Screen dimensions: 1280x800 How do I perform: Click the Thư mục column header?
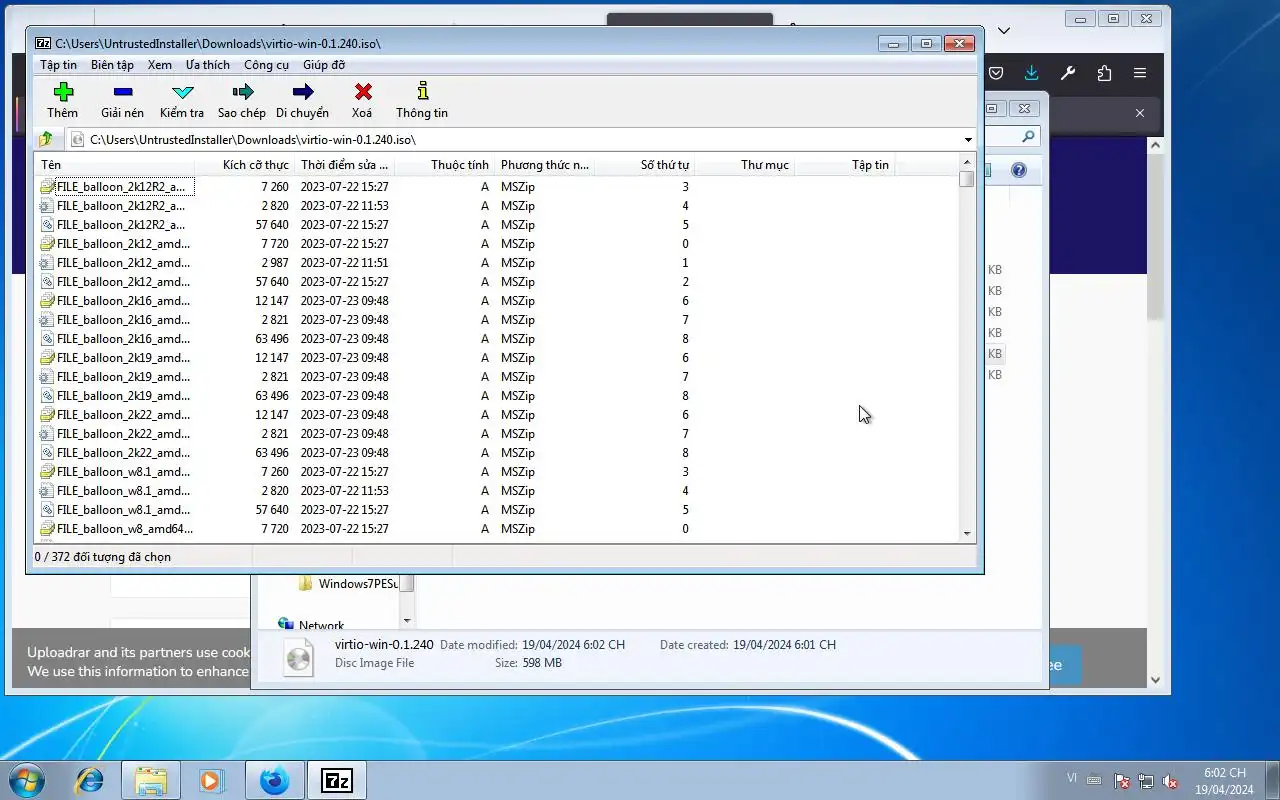pyautogui.click(x=744, y=165)
